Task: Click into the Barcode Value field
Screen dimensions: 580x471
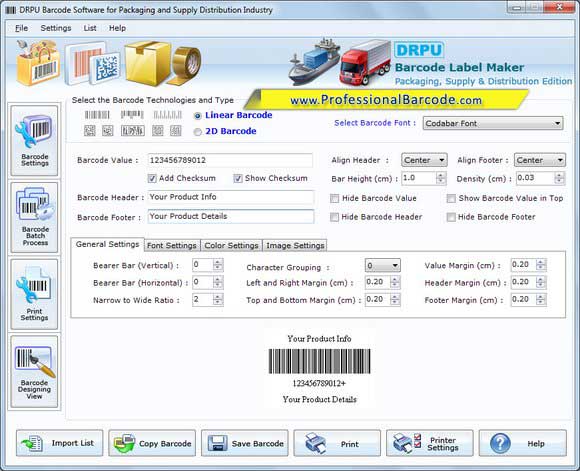Action: click(x=230, y=160)
